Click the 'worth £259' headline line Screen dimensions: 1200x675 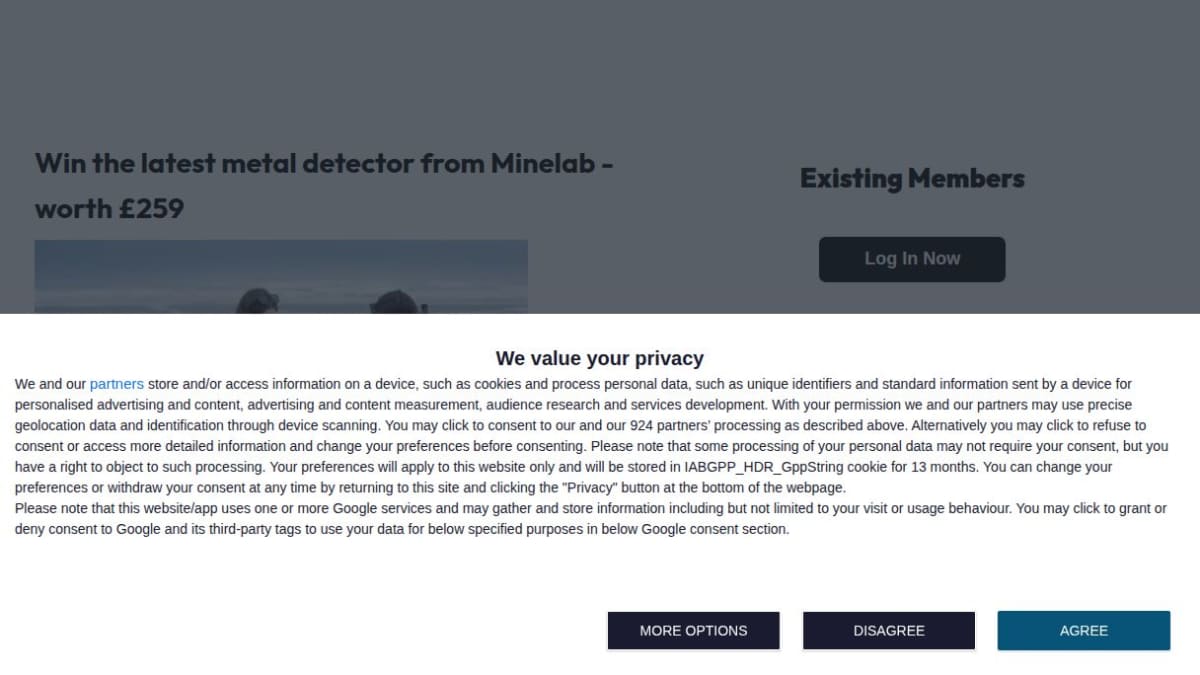tap(109, 208)
